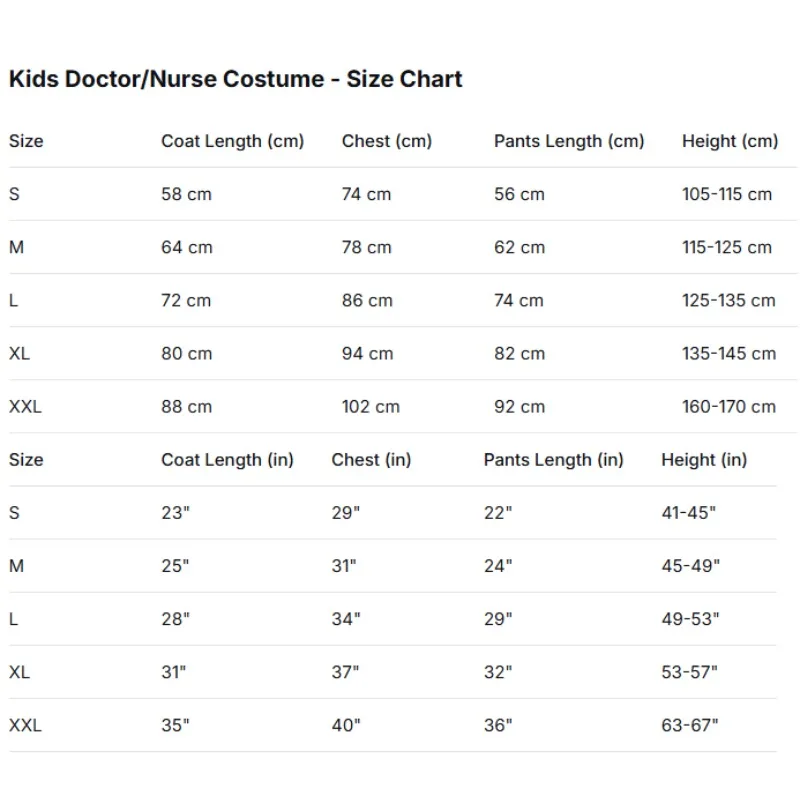Click the 160-170 cm height cell

pyautogui.click(x=728, y=406)
